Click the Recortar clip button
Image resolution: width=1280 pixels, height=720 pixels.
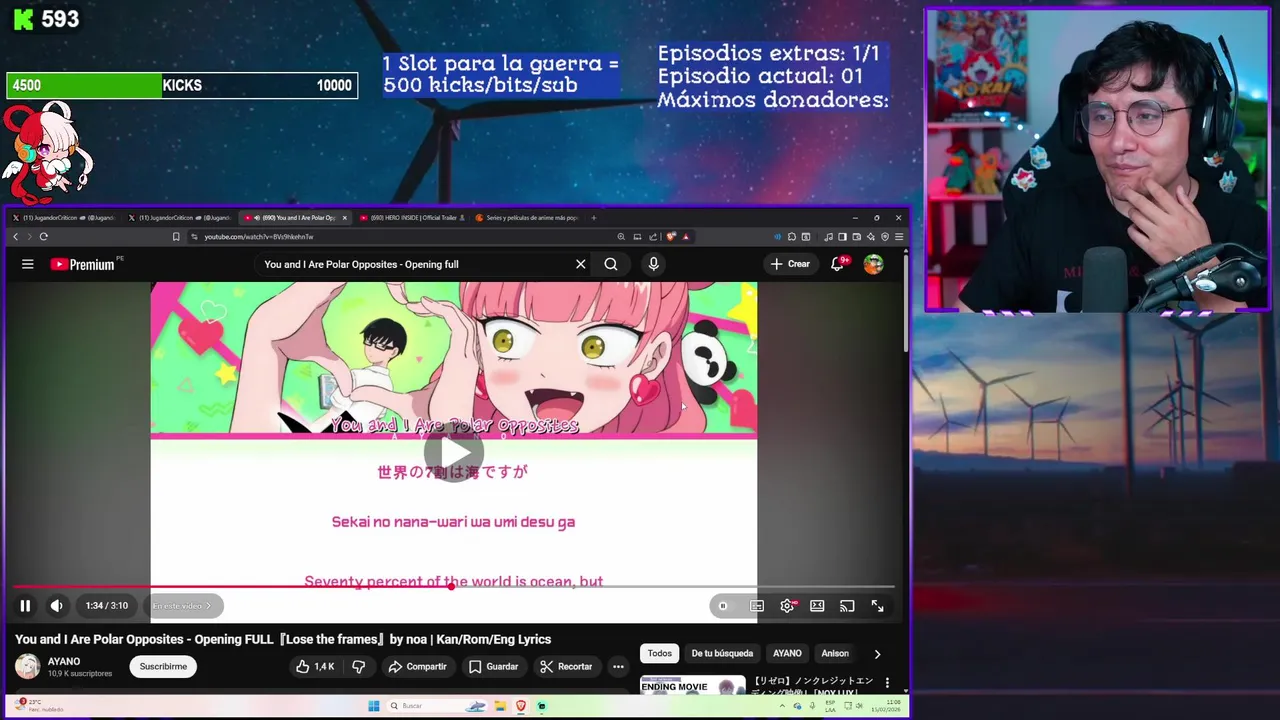pyautogui.click(x=566, y=666)
